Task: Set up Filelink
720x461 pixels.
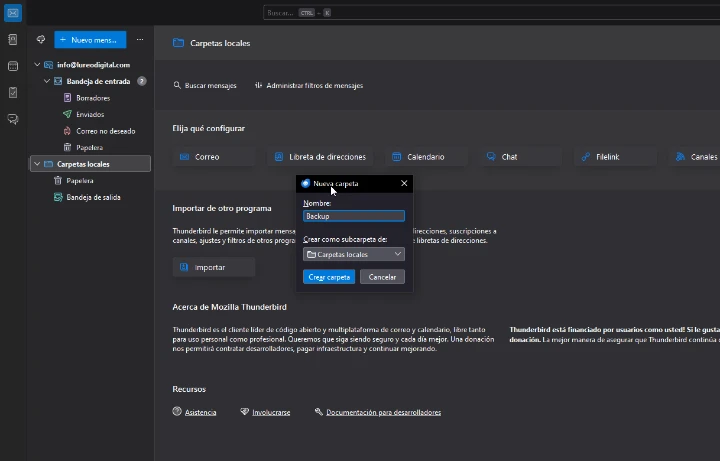Action: (x=615, y=157)
